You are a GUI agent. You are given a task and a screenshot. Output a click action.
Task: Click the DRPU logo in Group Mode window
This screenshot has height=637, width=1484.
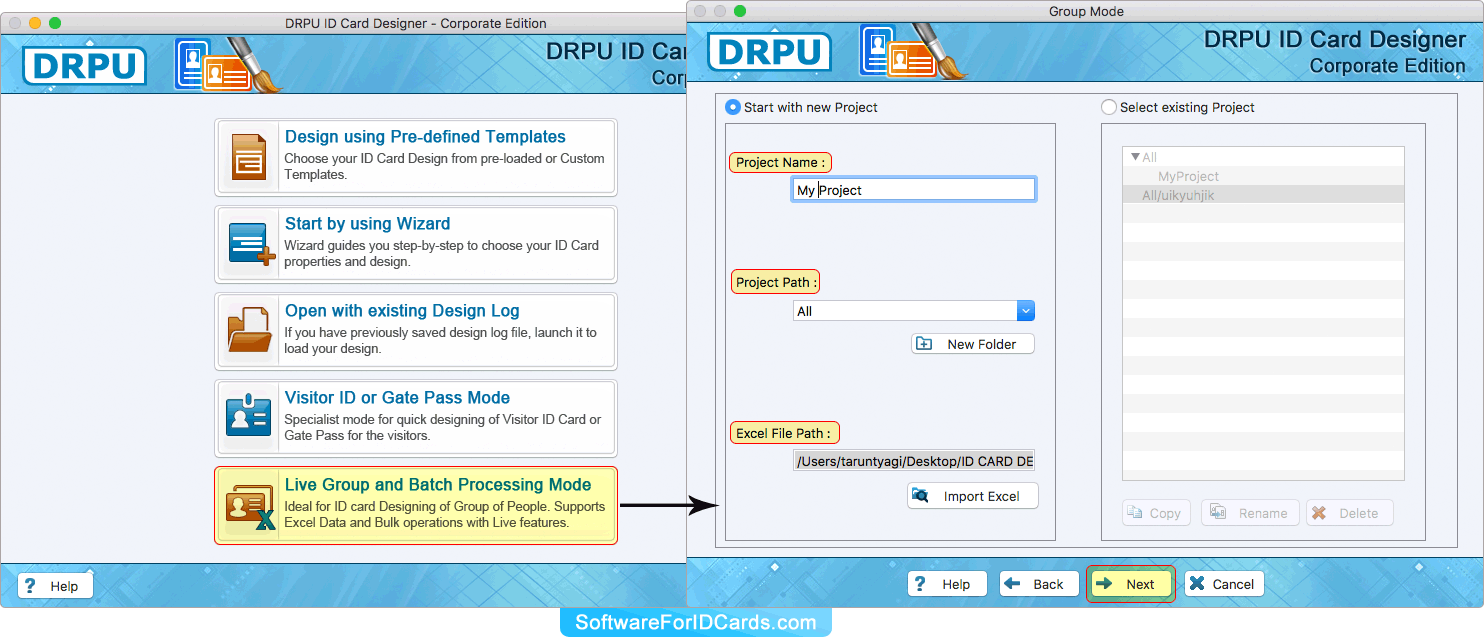point(770,51)
